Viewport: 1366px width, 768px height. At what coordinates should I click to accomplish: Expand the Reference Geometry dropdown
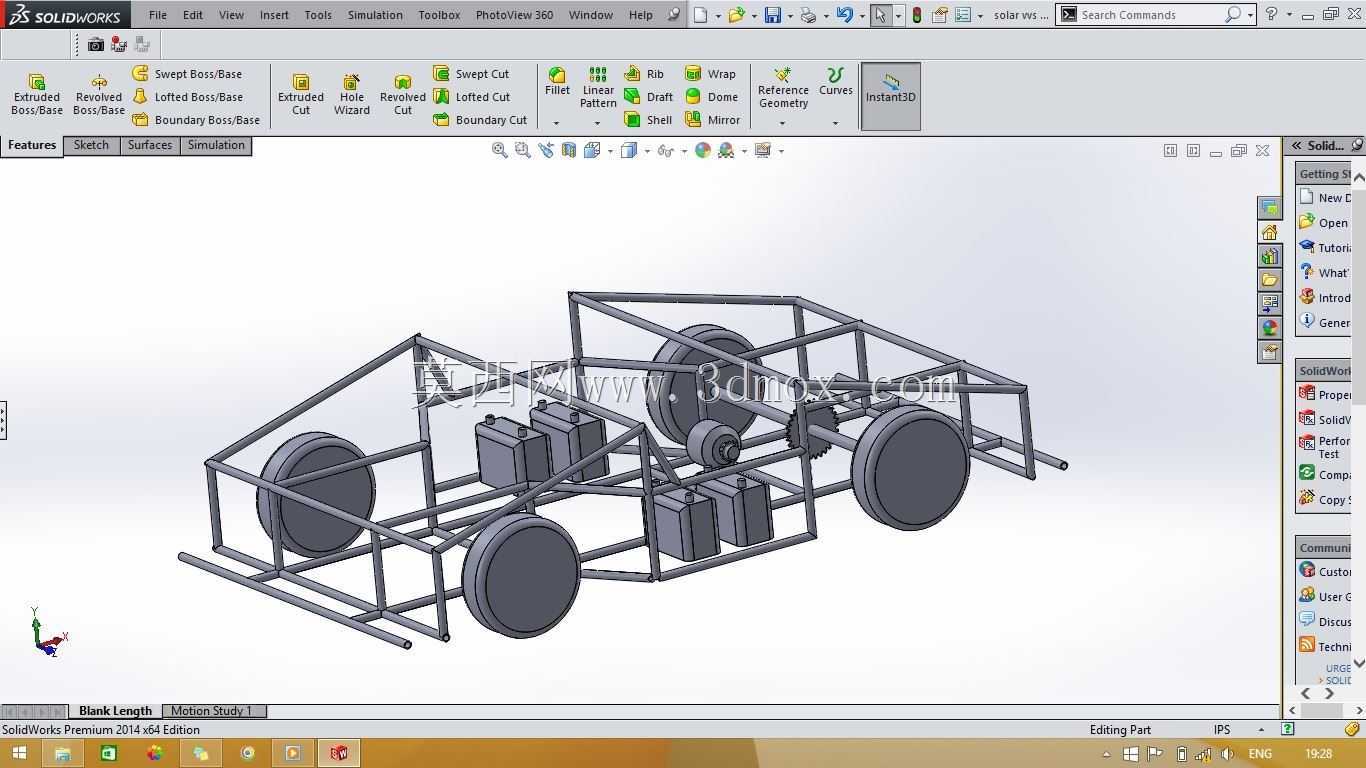click(782, 123)
